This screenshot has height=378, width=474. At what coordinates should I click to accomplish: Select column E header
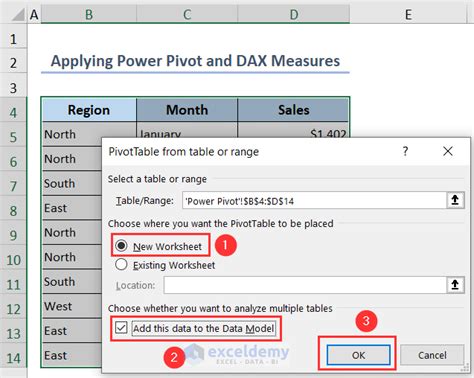(408, 15)
